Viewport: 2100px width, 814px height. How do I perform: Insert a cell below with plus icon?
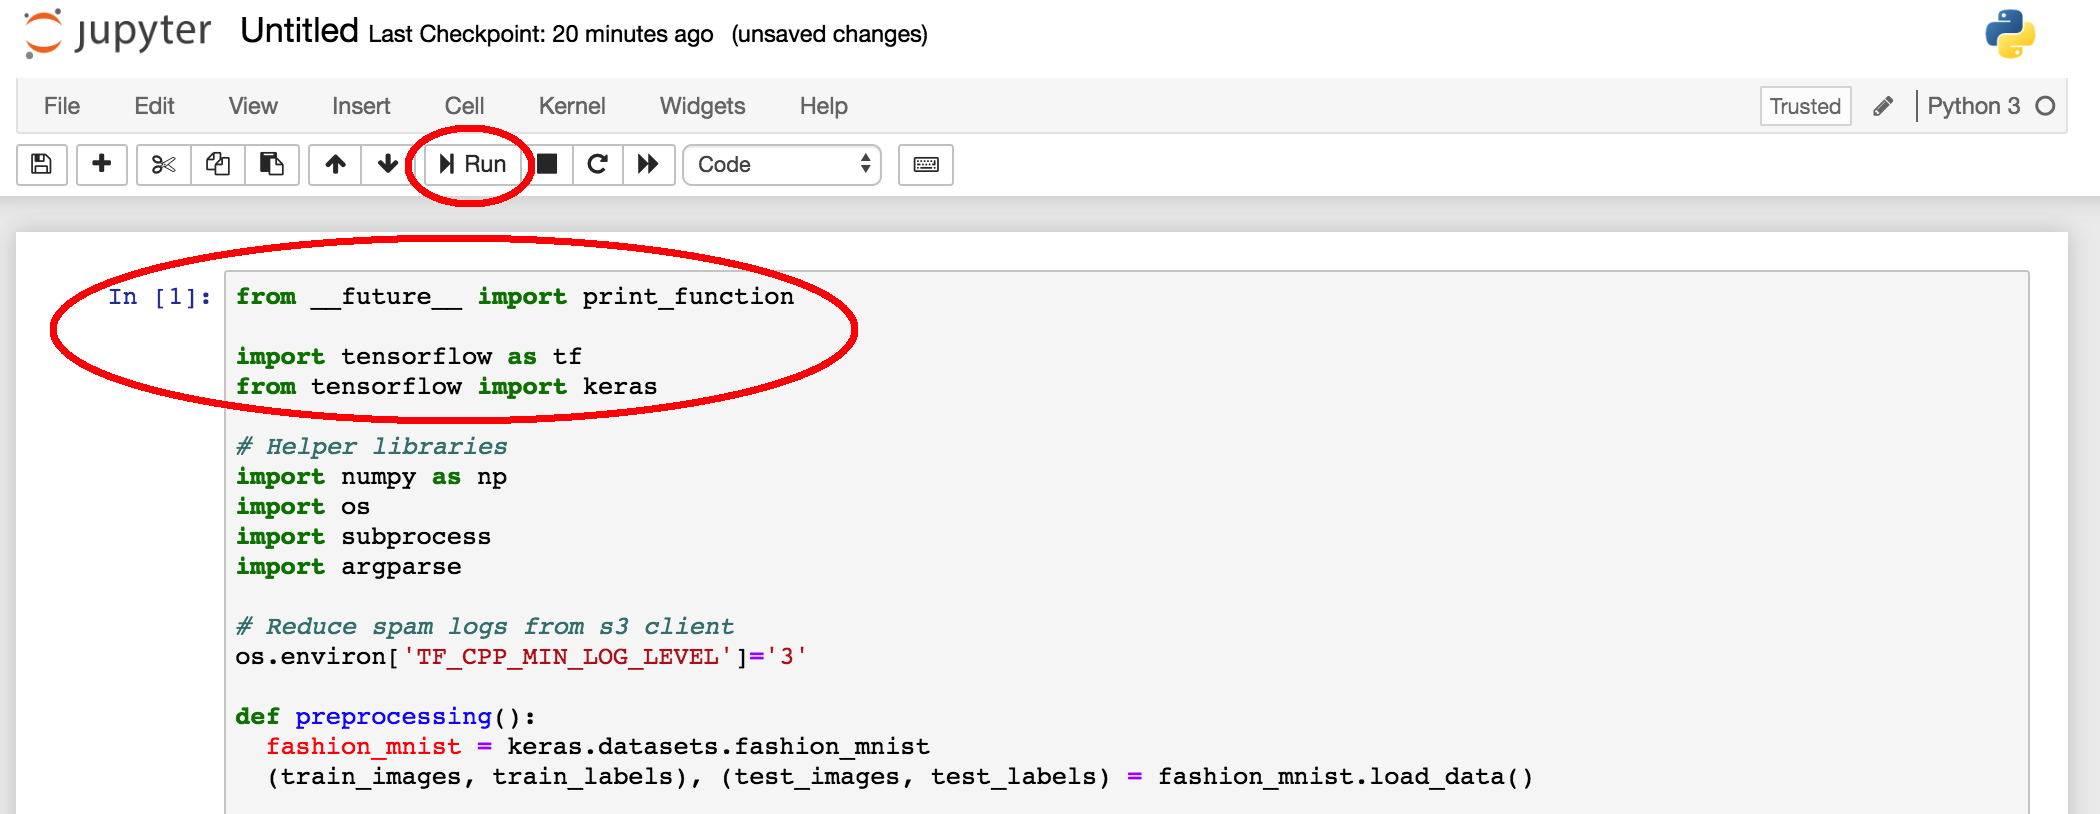(101, 164)
